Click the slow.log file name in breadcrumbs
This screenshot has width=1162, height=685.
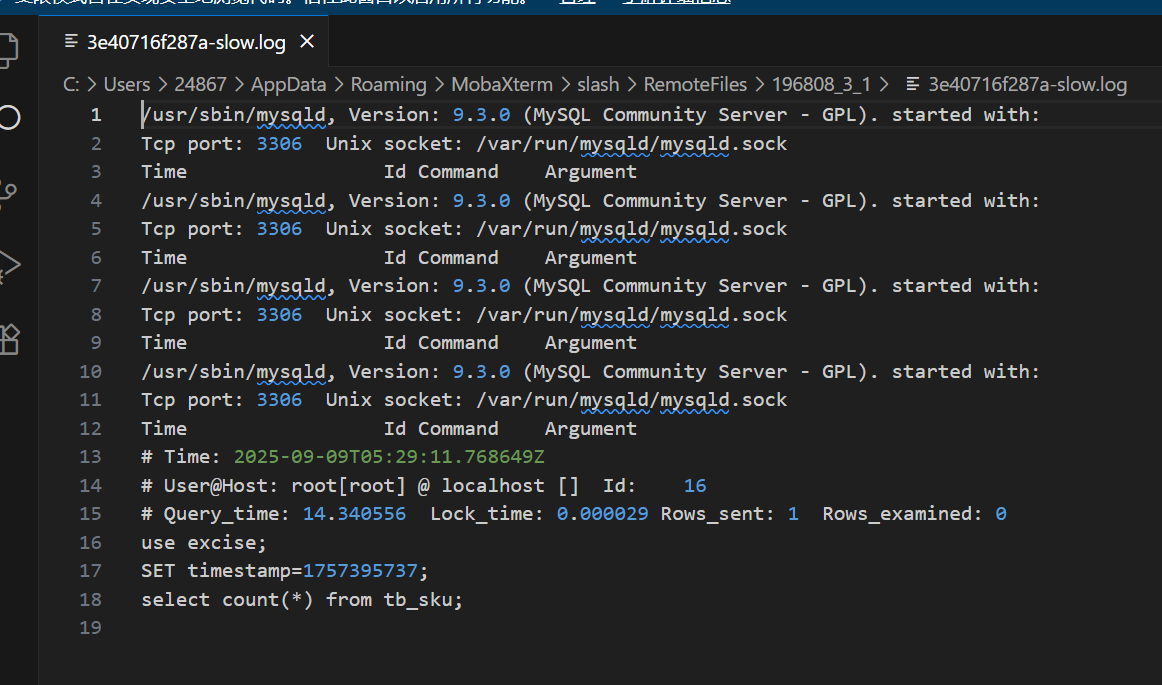tap(1027, 85)
